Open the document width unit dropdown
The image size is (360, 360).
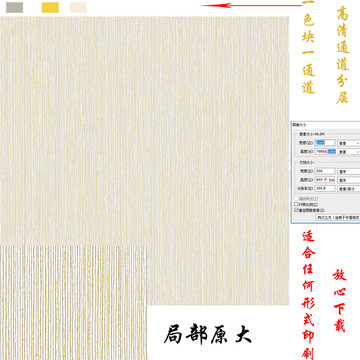[349, 171]
